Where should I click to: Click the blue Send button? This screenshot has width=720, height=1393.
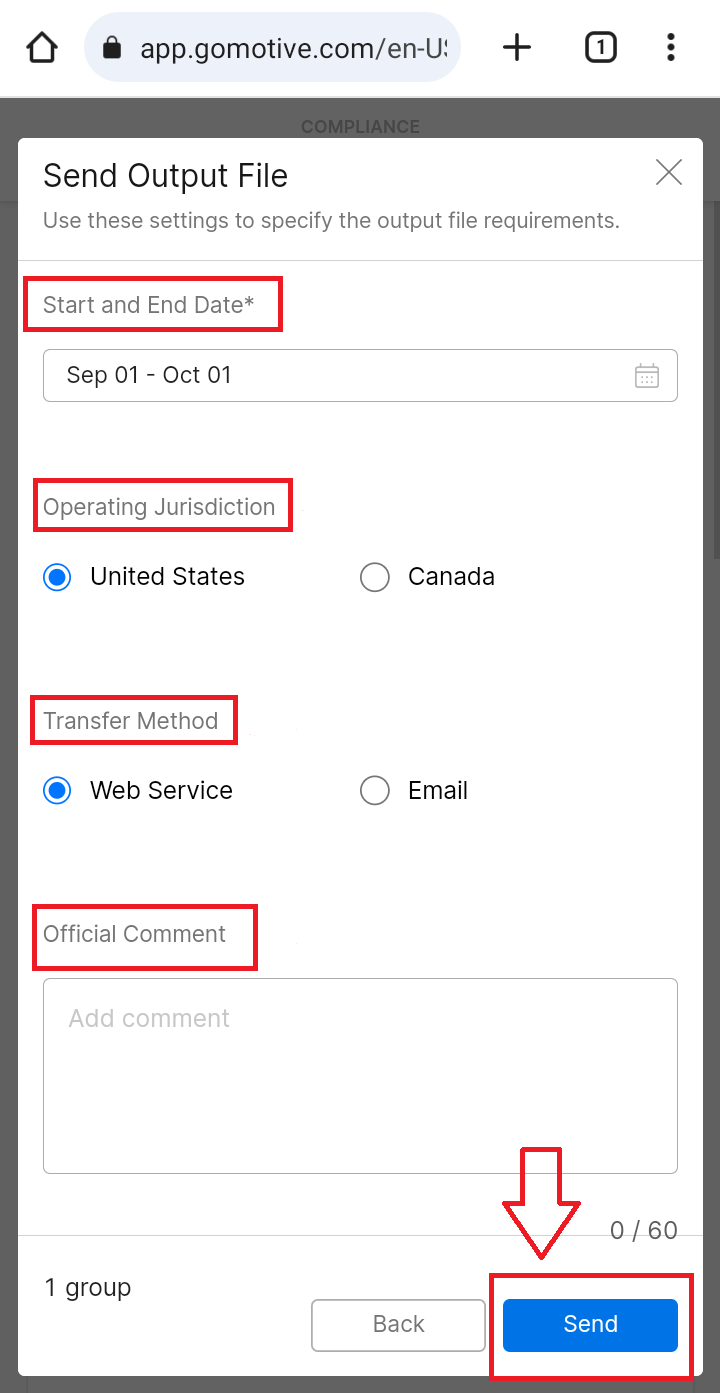[590, 1325]
